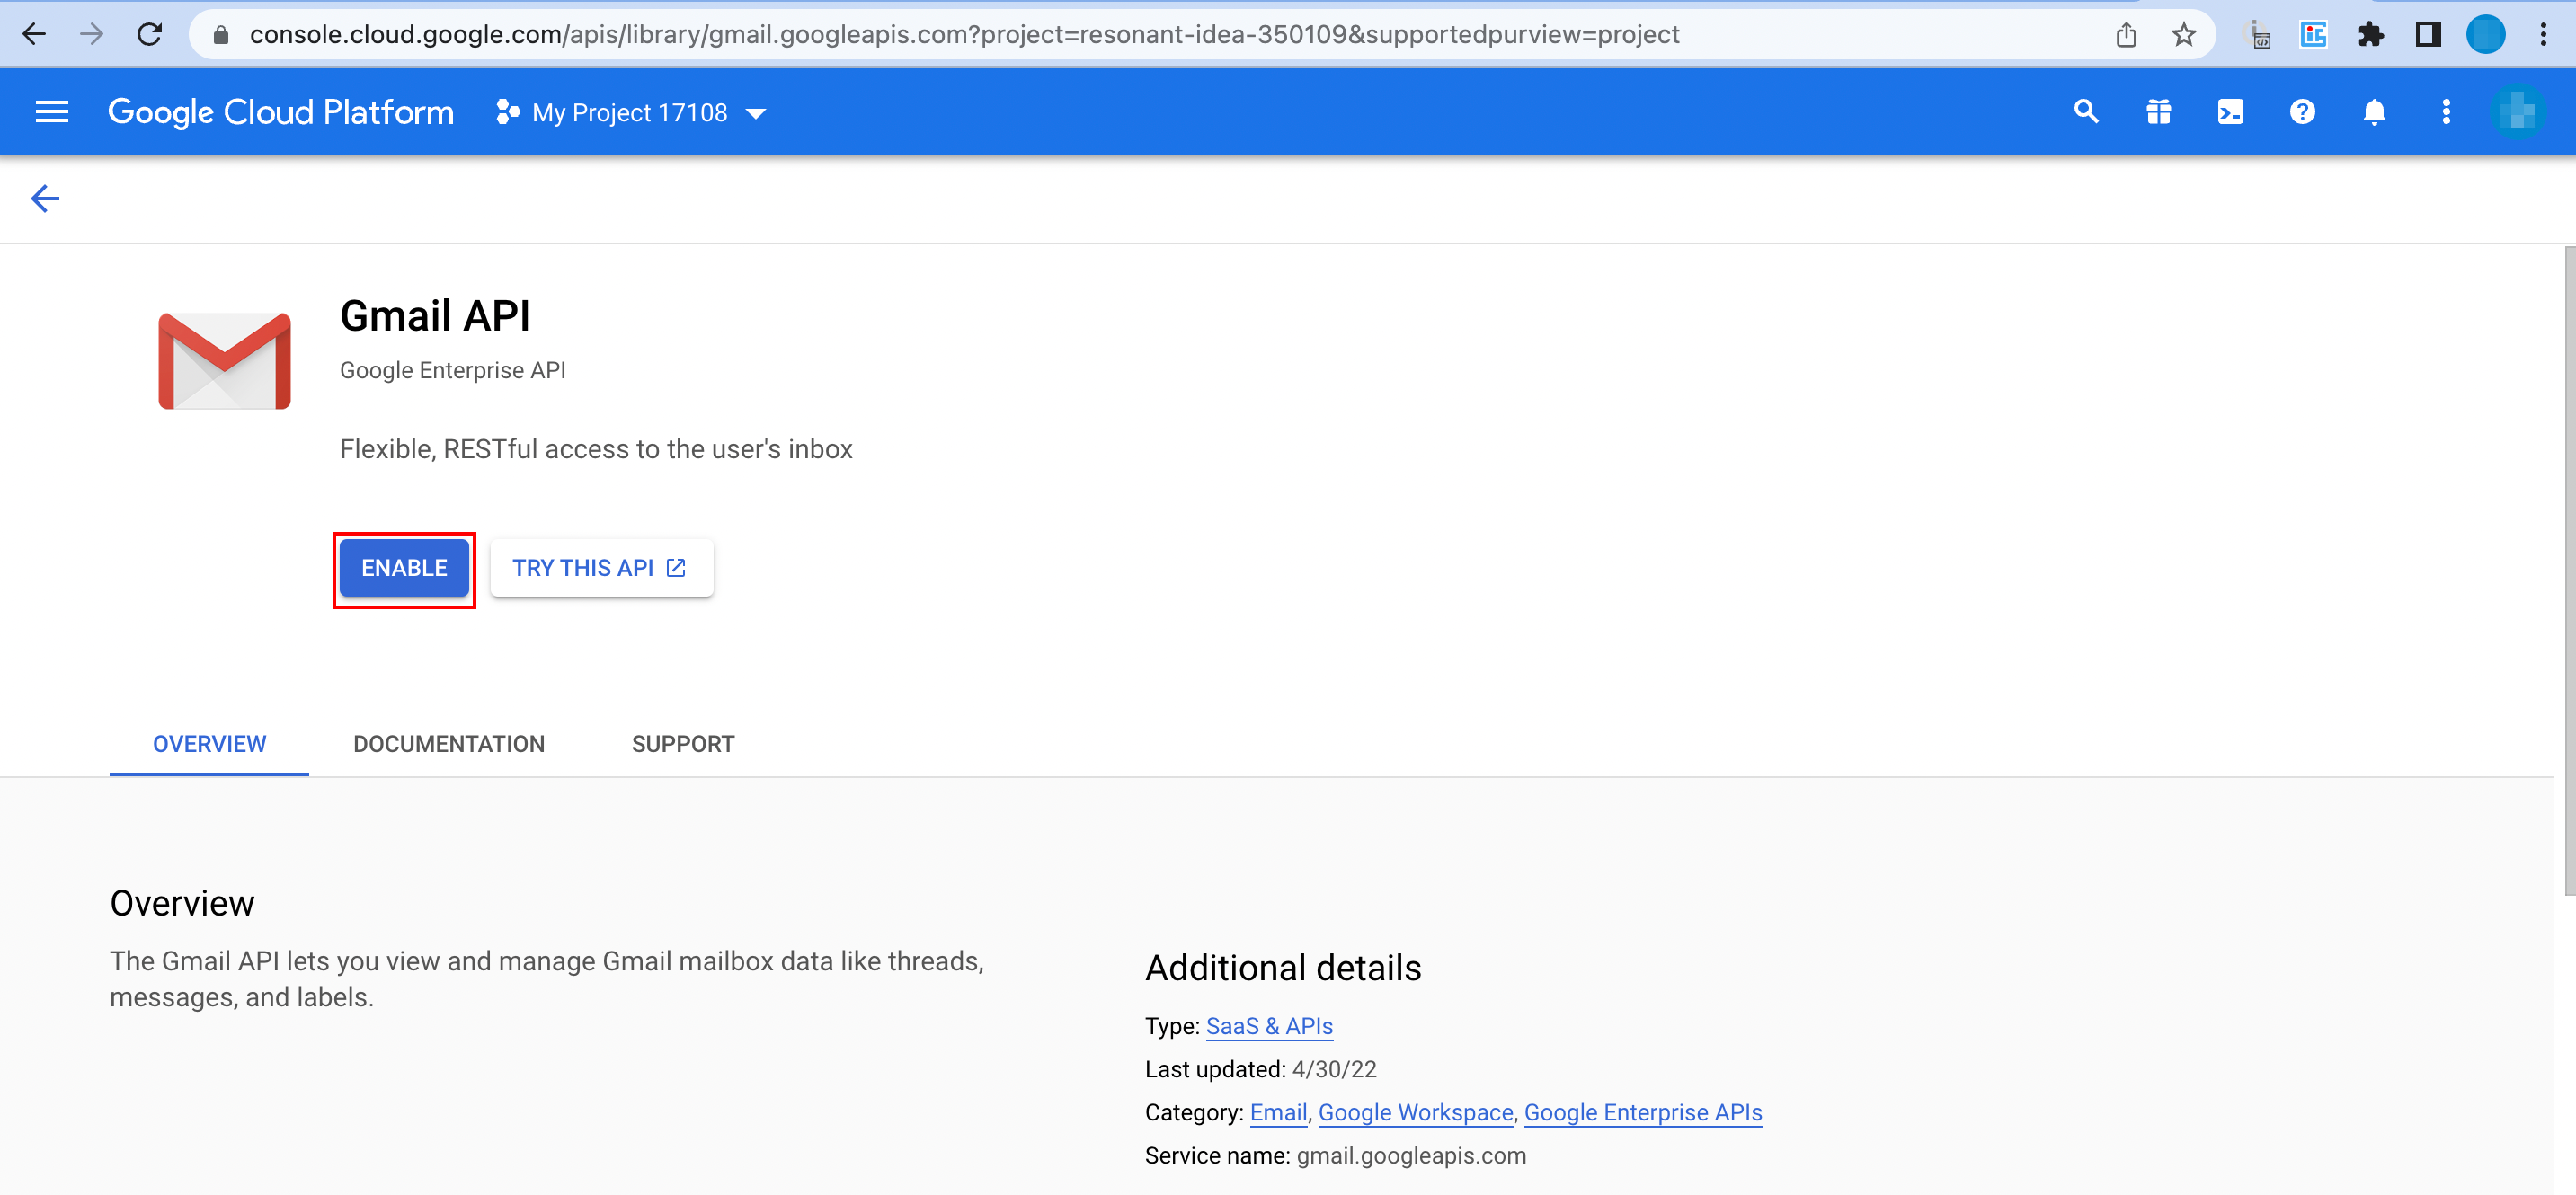This screenshot has width=2576, height=1195.
Task: Click the browser back navigation arrow
Action: [x=33, y=33]
